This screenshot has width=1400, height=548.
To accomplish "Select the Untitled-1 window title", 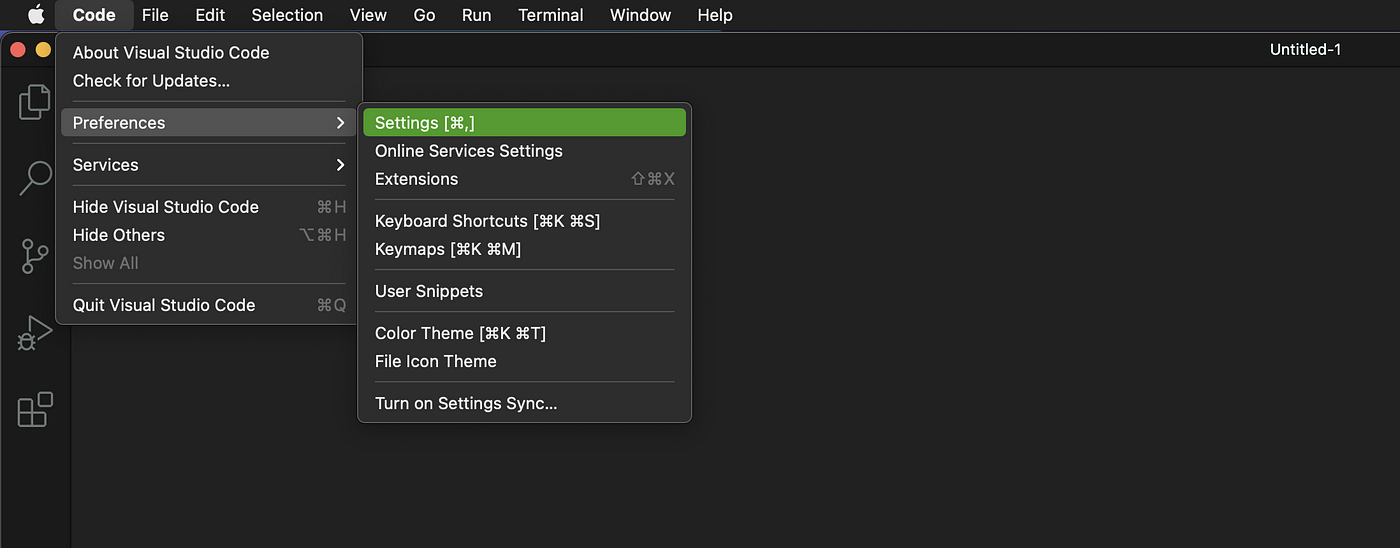I will [1305, 49].
